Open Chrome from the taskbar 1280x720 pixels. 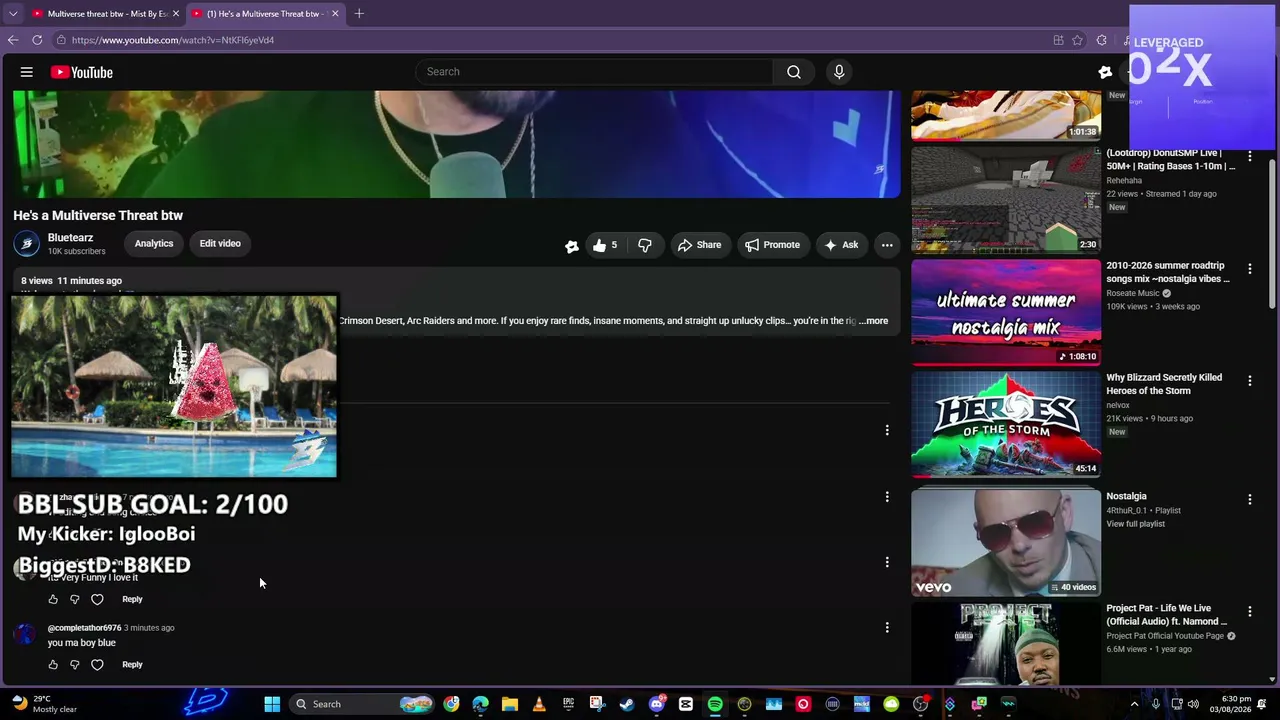(x=452, y=704)
